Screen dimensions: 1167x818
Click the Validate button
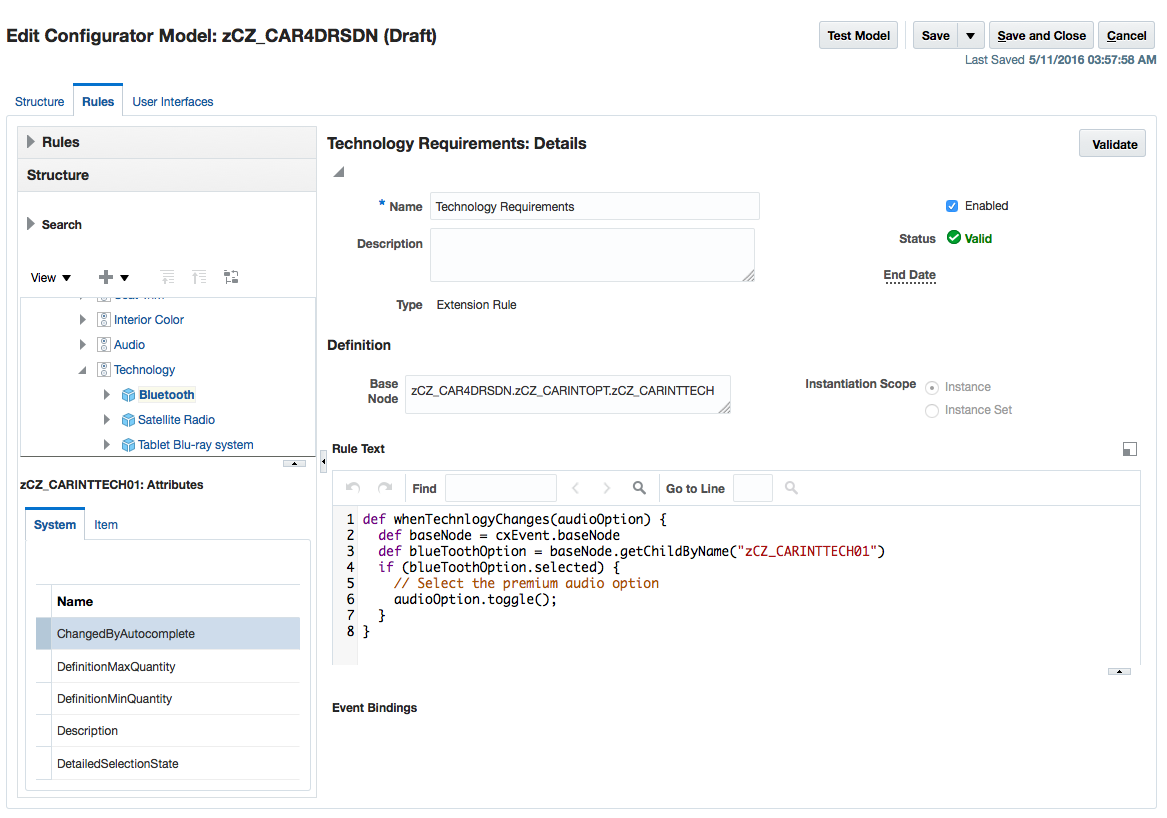click(x=1111, y=143)
